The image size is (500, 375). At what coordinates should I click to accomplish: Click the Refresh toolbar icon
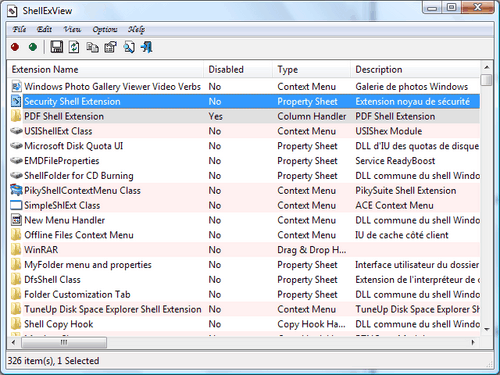(x=74, y=47)
